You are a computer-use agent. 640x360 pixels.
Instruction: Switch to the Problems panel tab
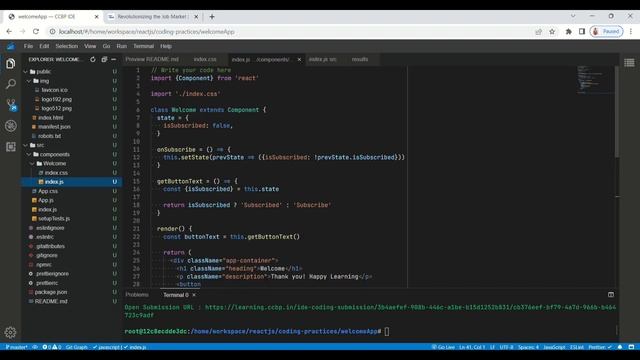137,295
